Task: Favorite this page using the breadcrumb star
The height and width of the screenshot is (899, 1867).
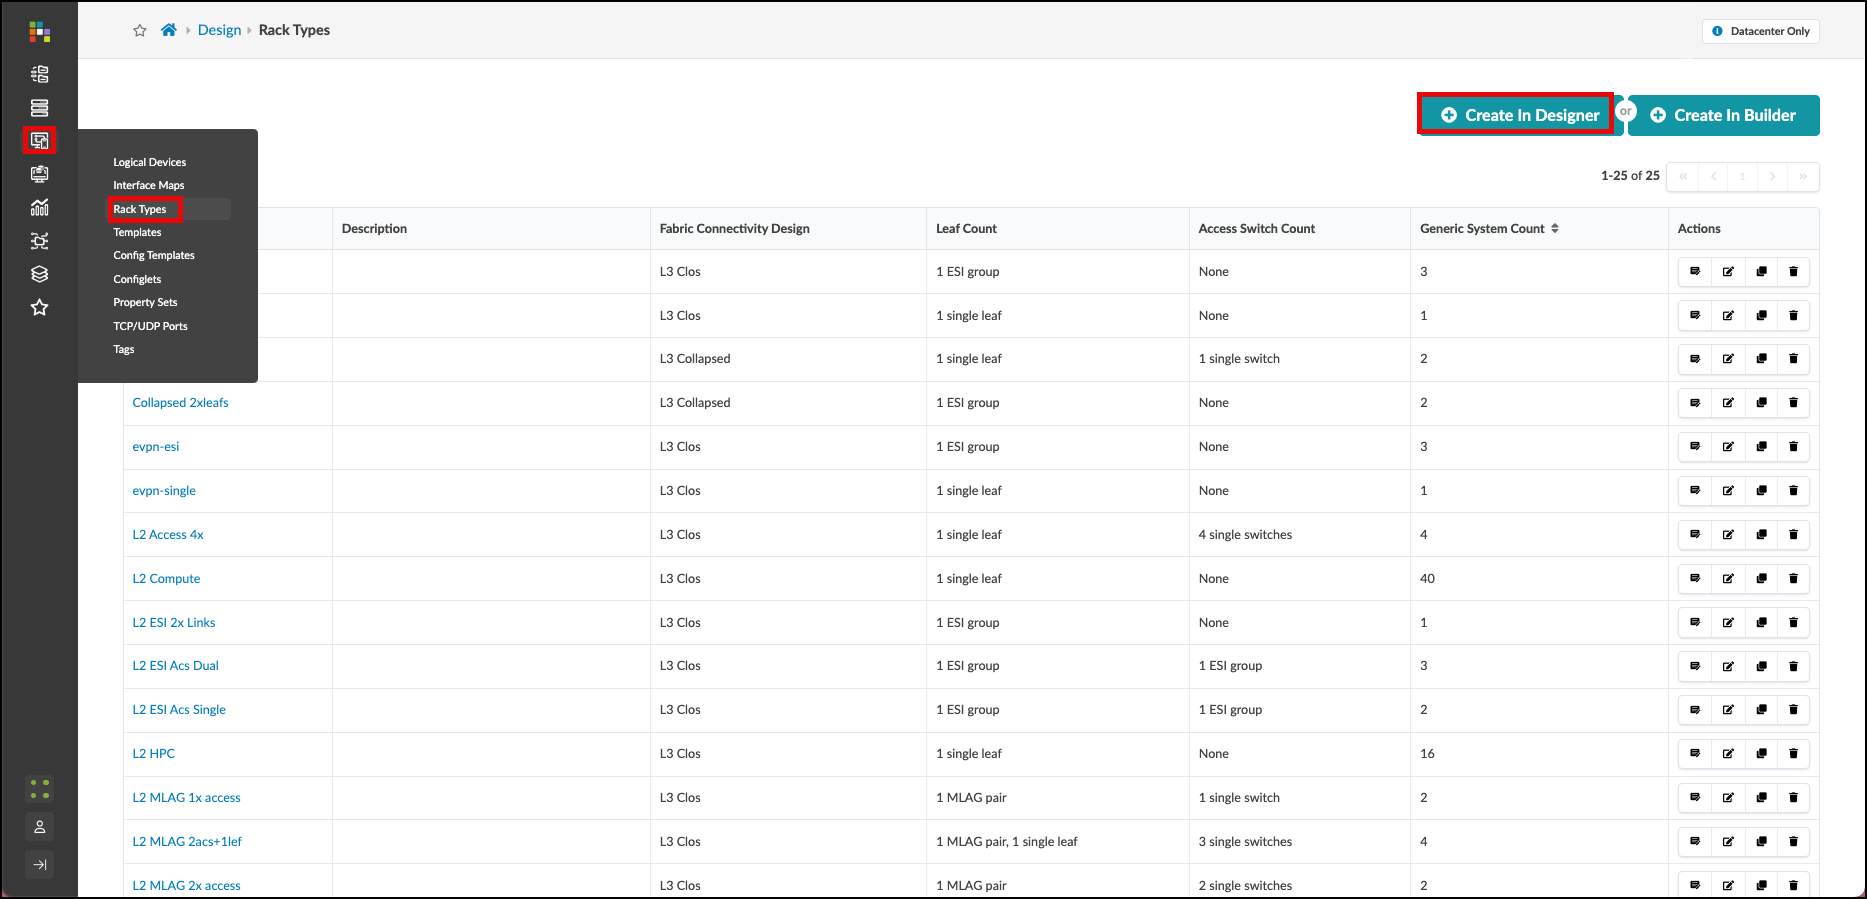Action: [x=140, y=31]
